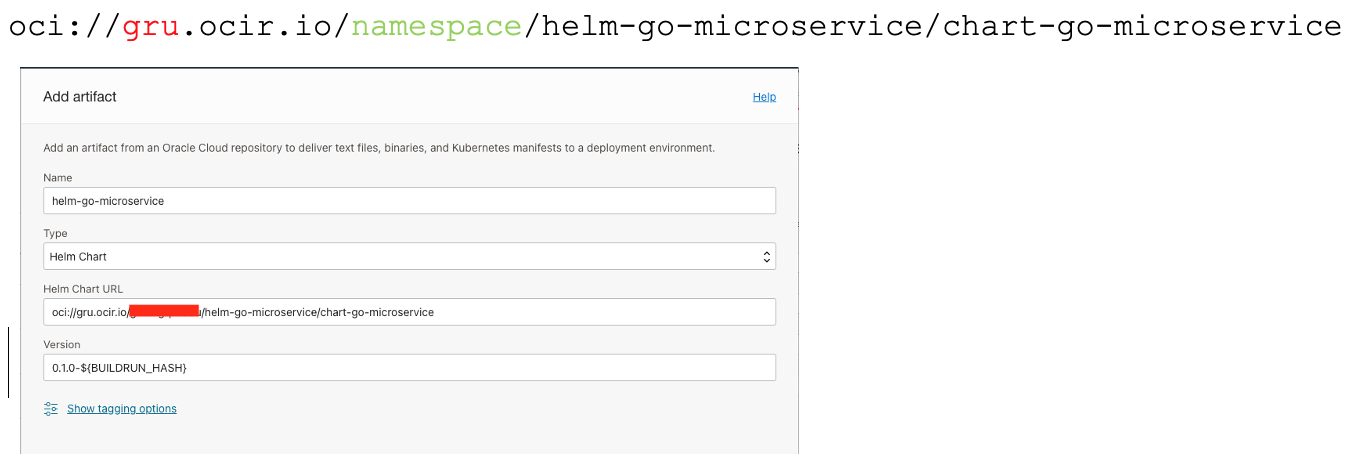The height and width of the screenshot is (461, 1351).
Task: Click the green namespace text in the URL heading
Action: (436, 26)
